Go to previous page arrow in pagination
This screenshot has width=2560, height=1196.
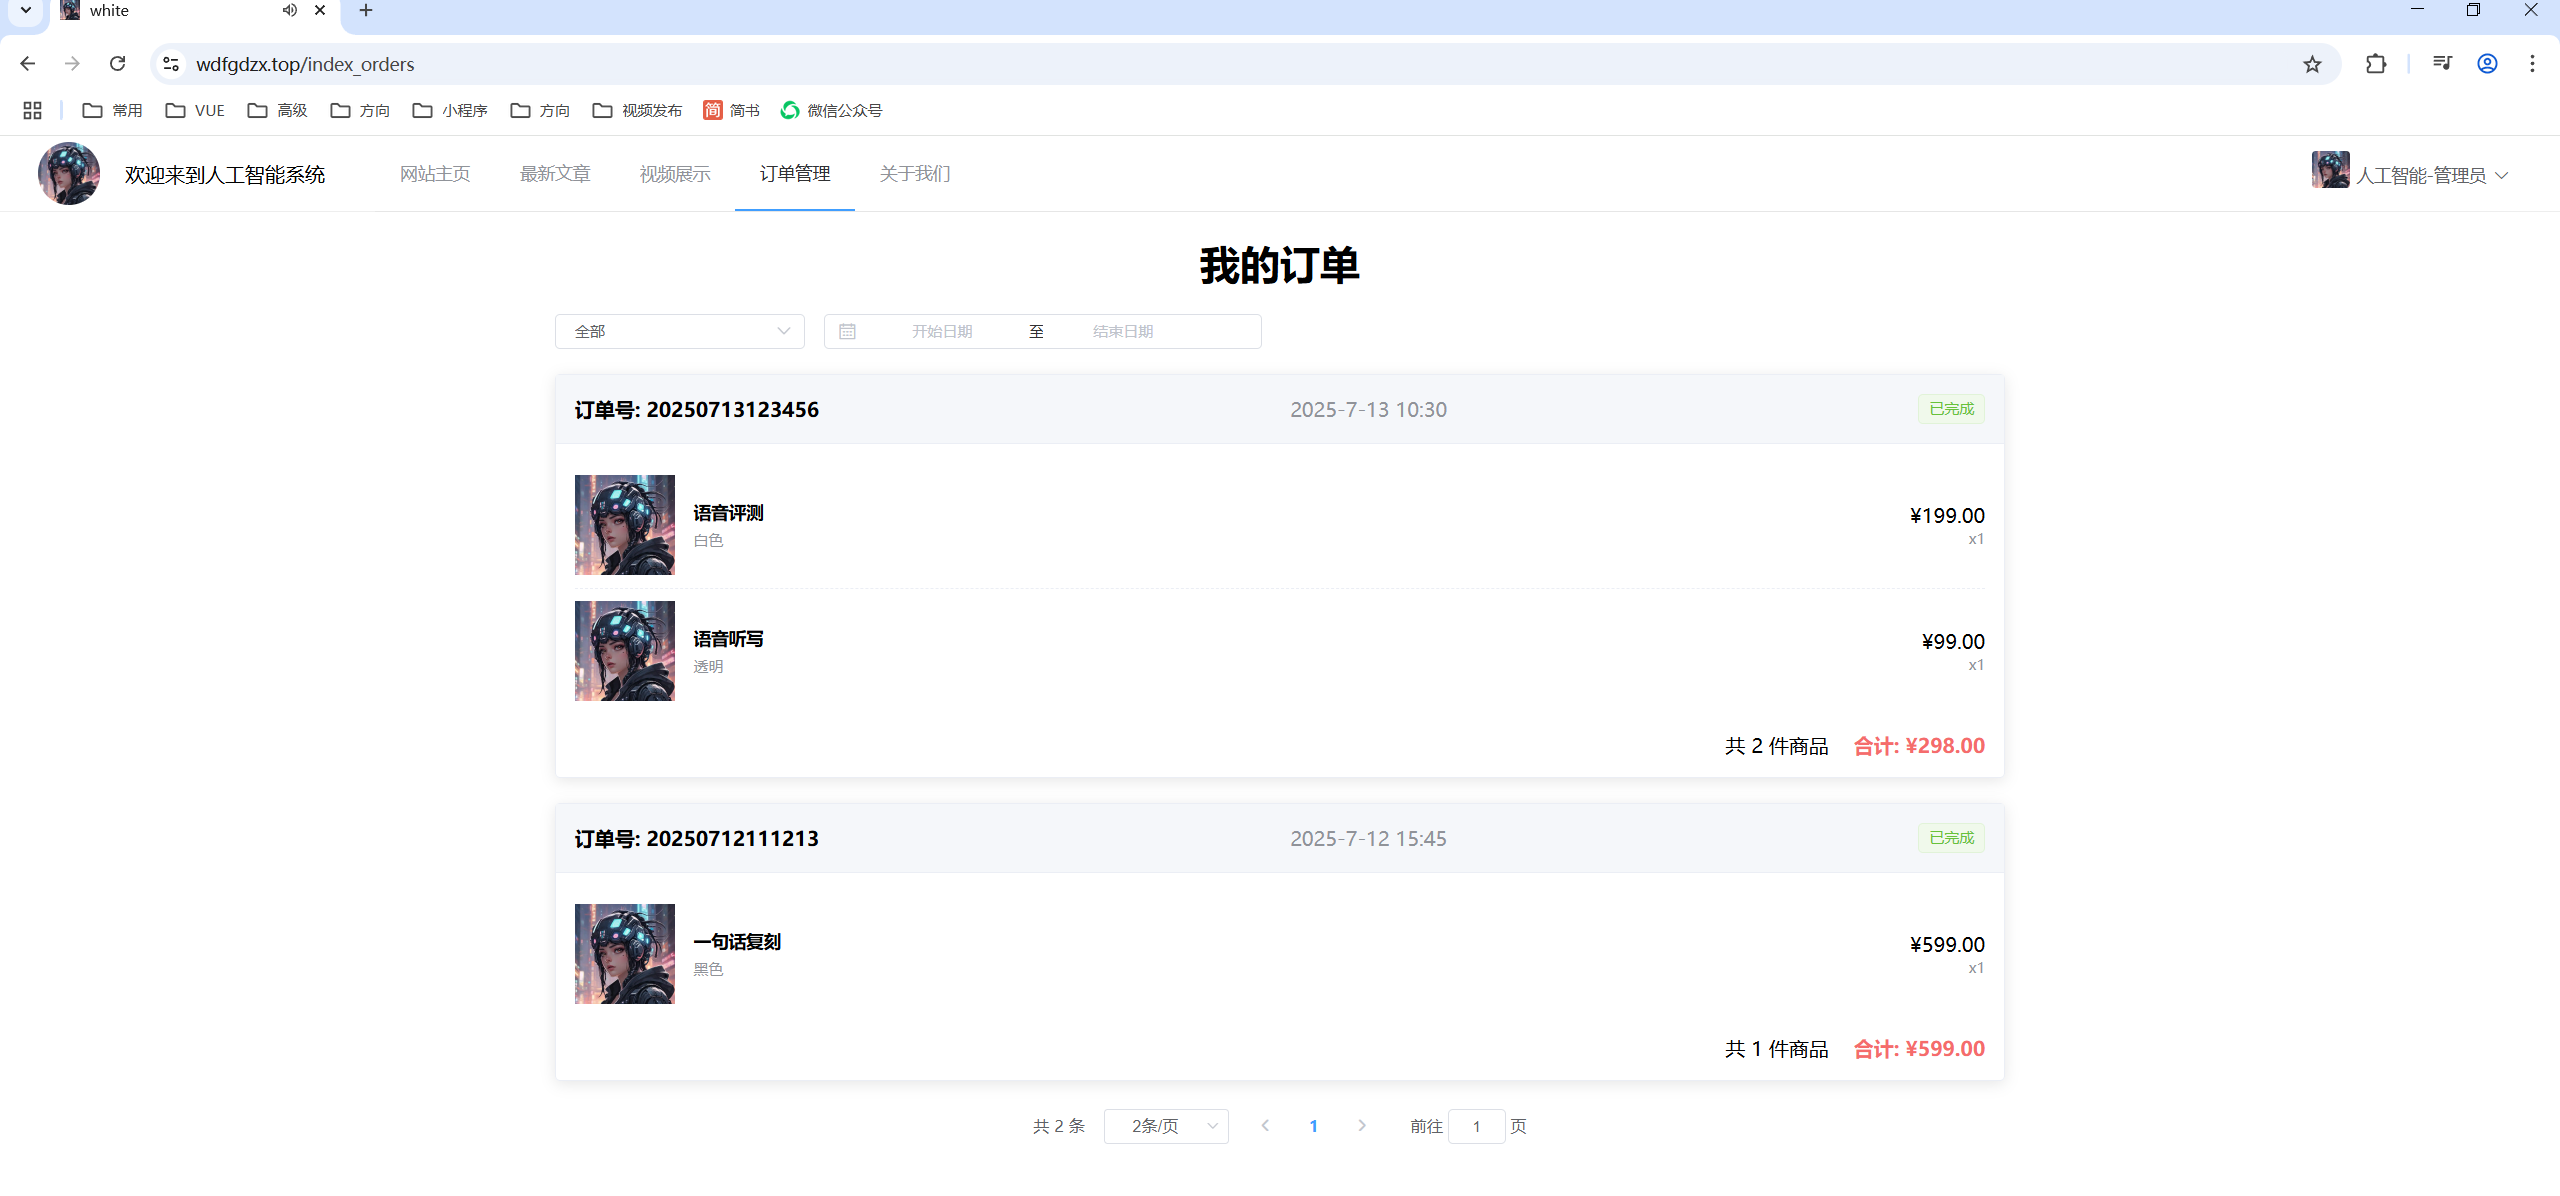(1265, 1126)
